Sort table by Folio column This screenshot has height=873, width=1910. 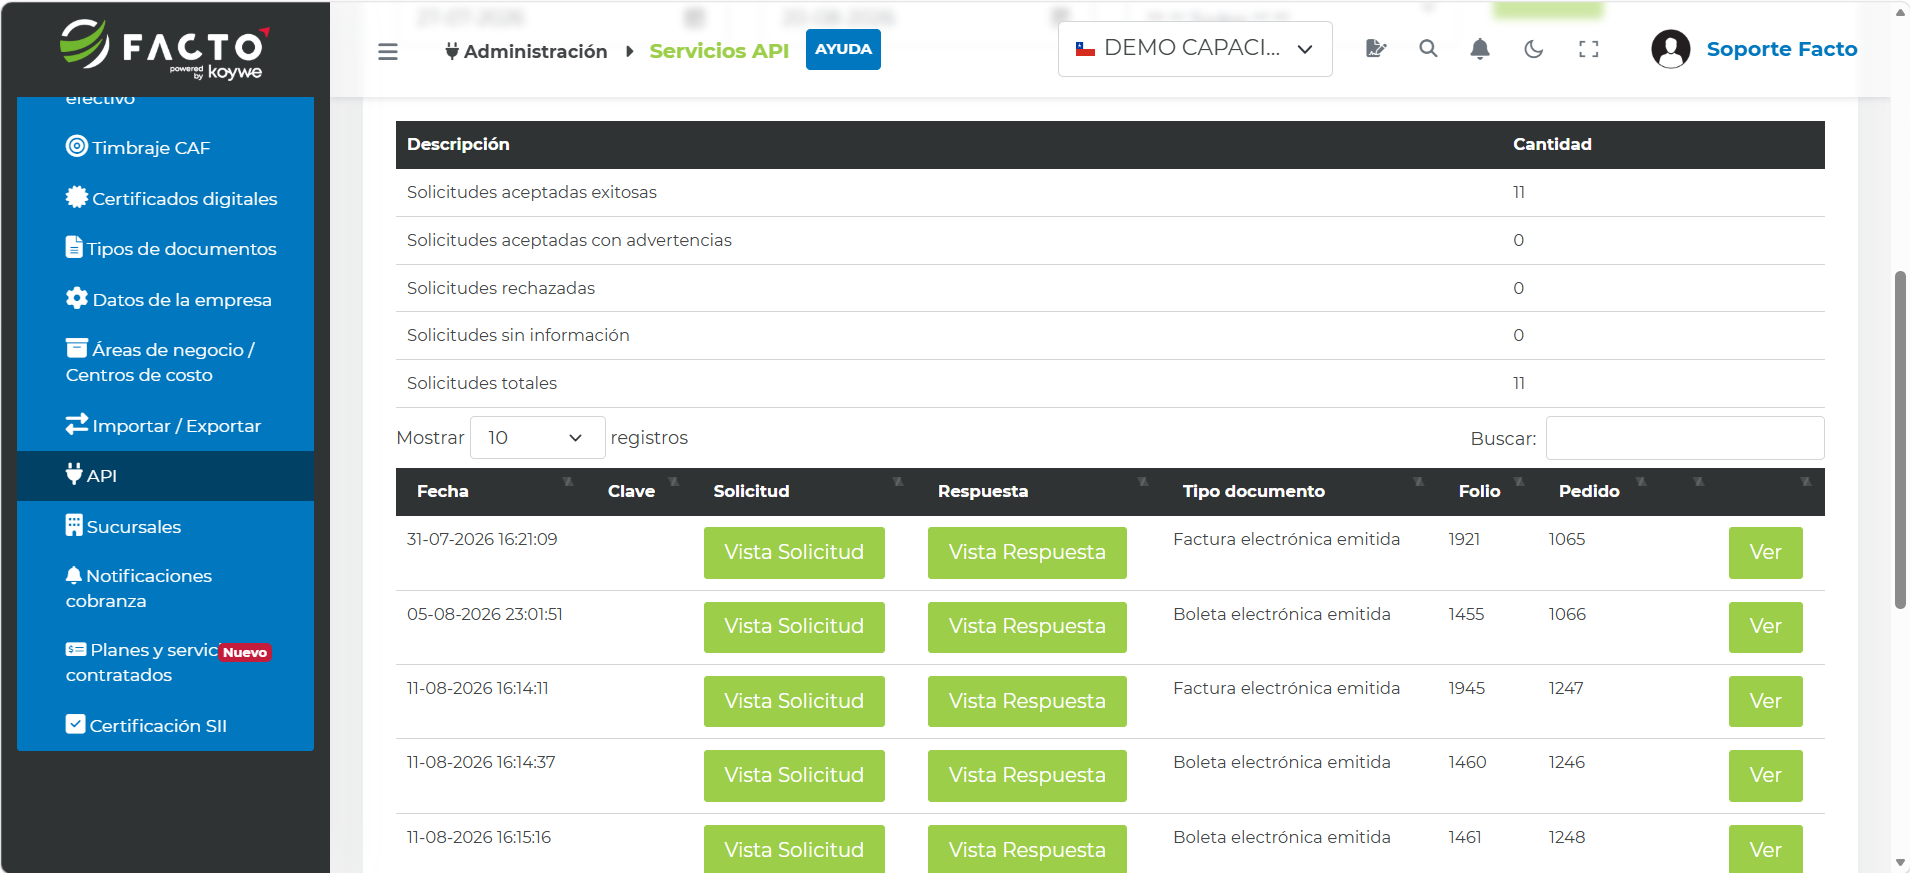point(1488,492)
